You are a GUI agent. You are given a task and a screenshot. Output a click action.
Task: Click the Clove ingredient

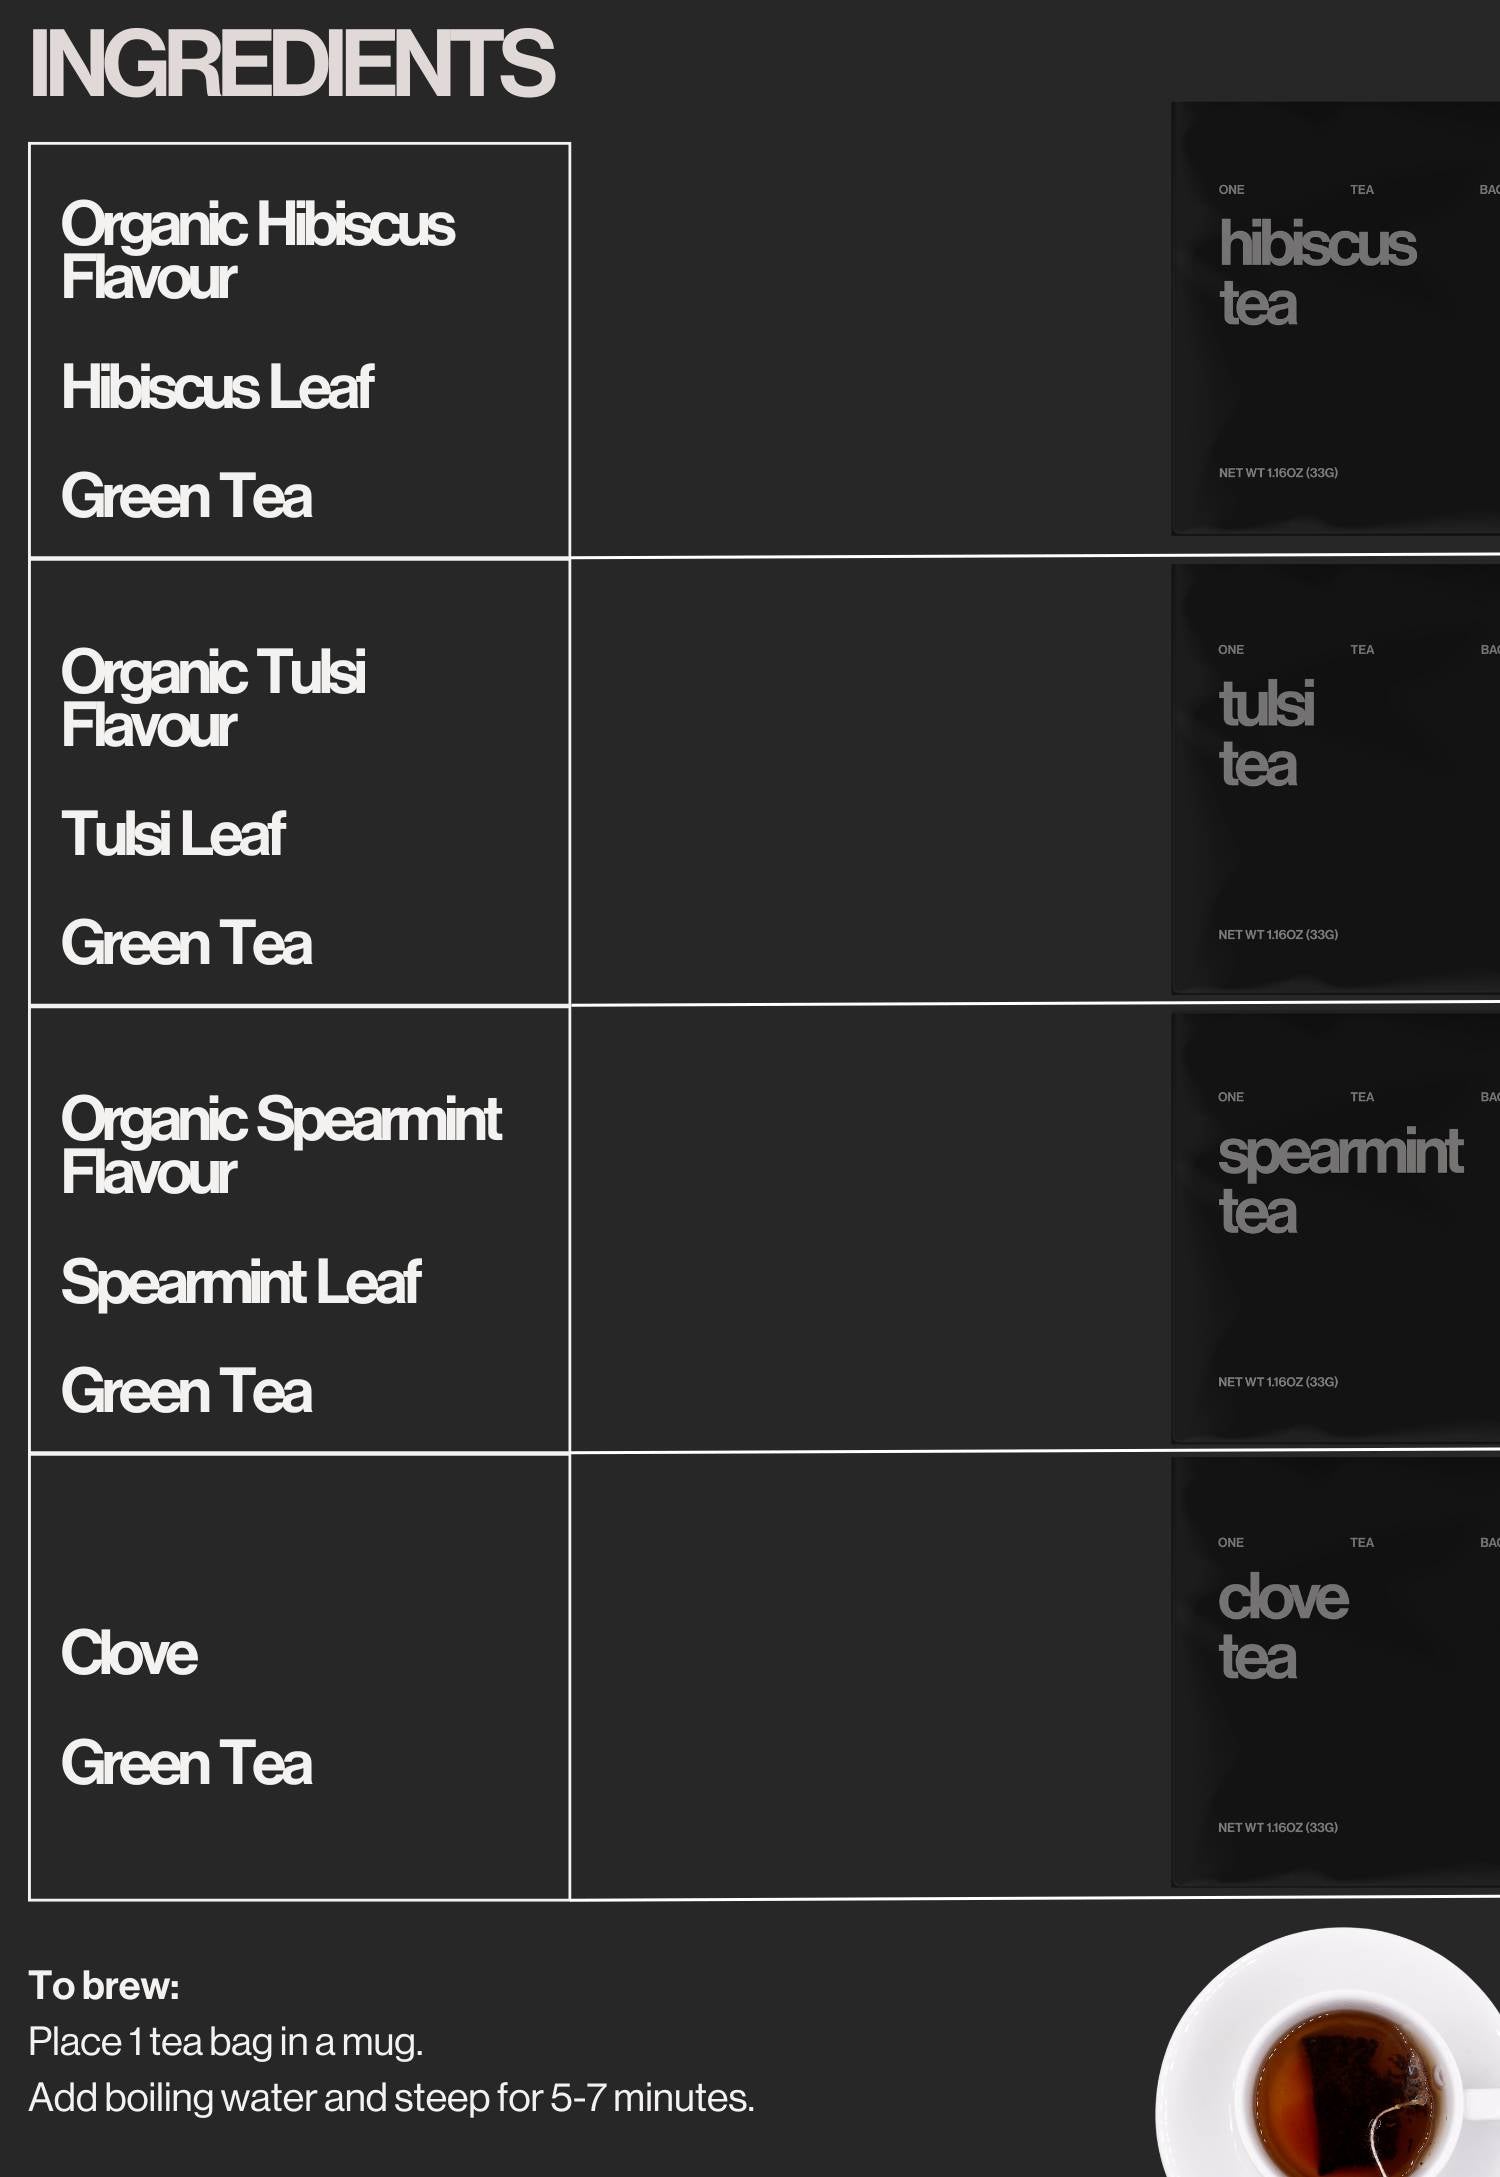[129, 1653]
